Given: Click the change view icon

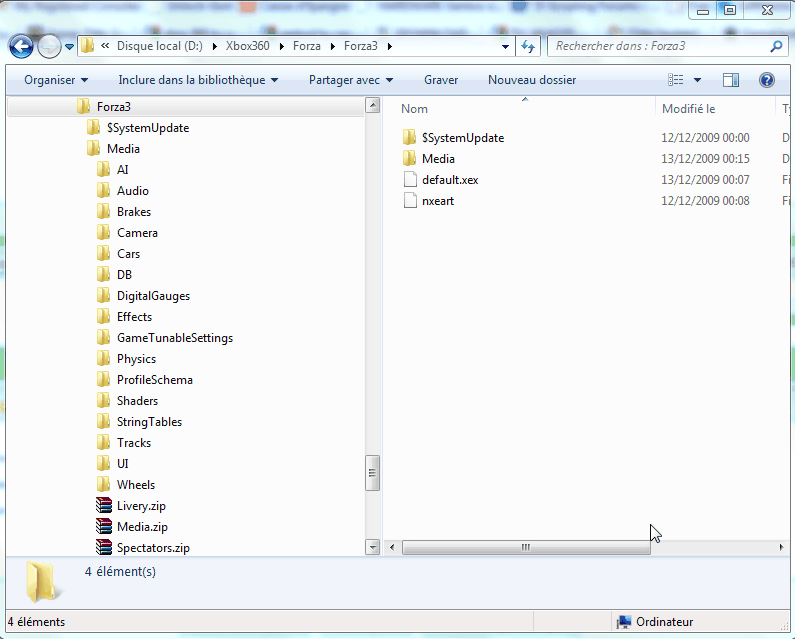Looking at the screenshot, I should (x=675, y=80).
